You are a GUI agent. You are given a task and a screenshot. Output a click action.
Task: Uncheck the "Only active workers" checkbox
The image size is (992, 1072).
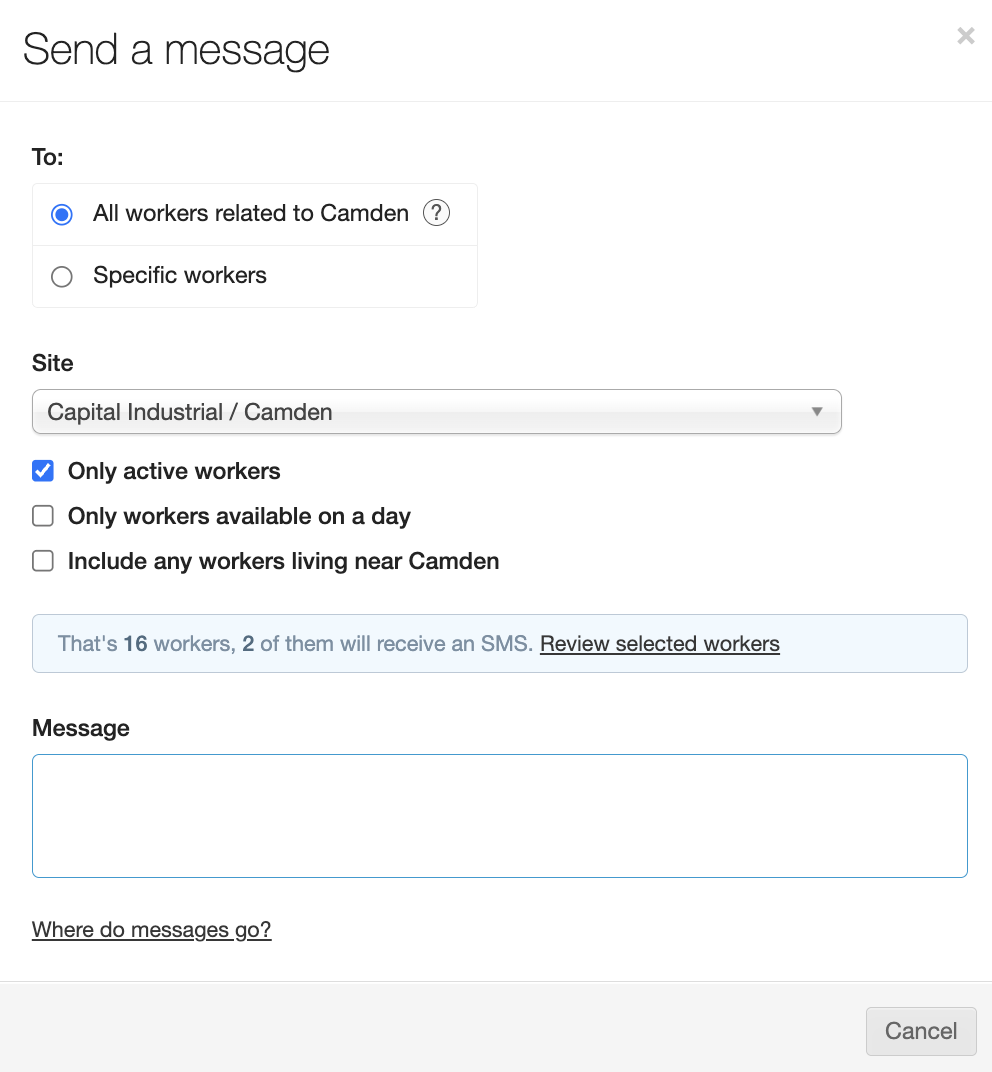pyautogui.click(x=43, y=471)
